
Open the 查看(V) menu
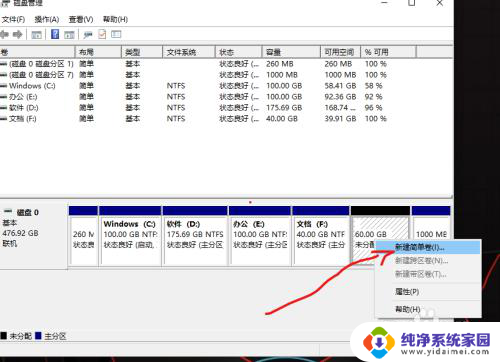(81, 19)
